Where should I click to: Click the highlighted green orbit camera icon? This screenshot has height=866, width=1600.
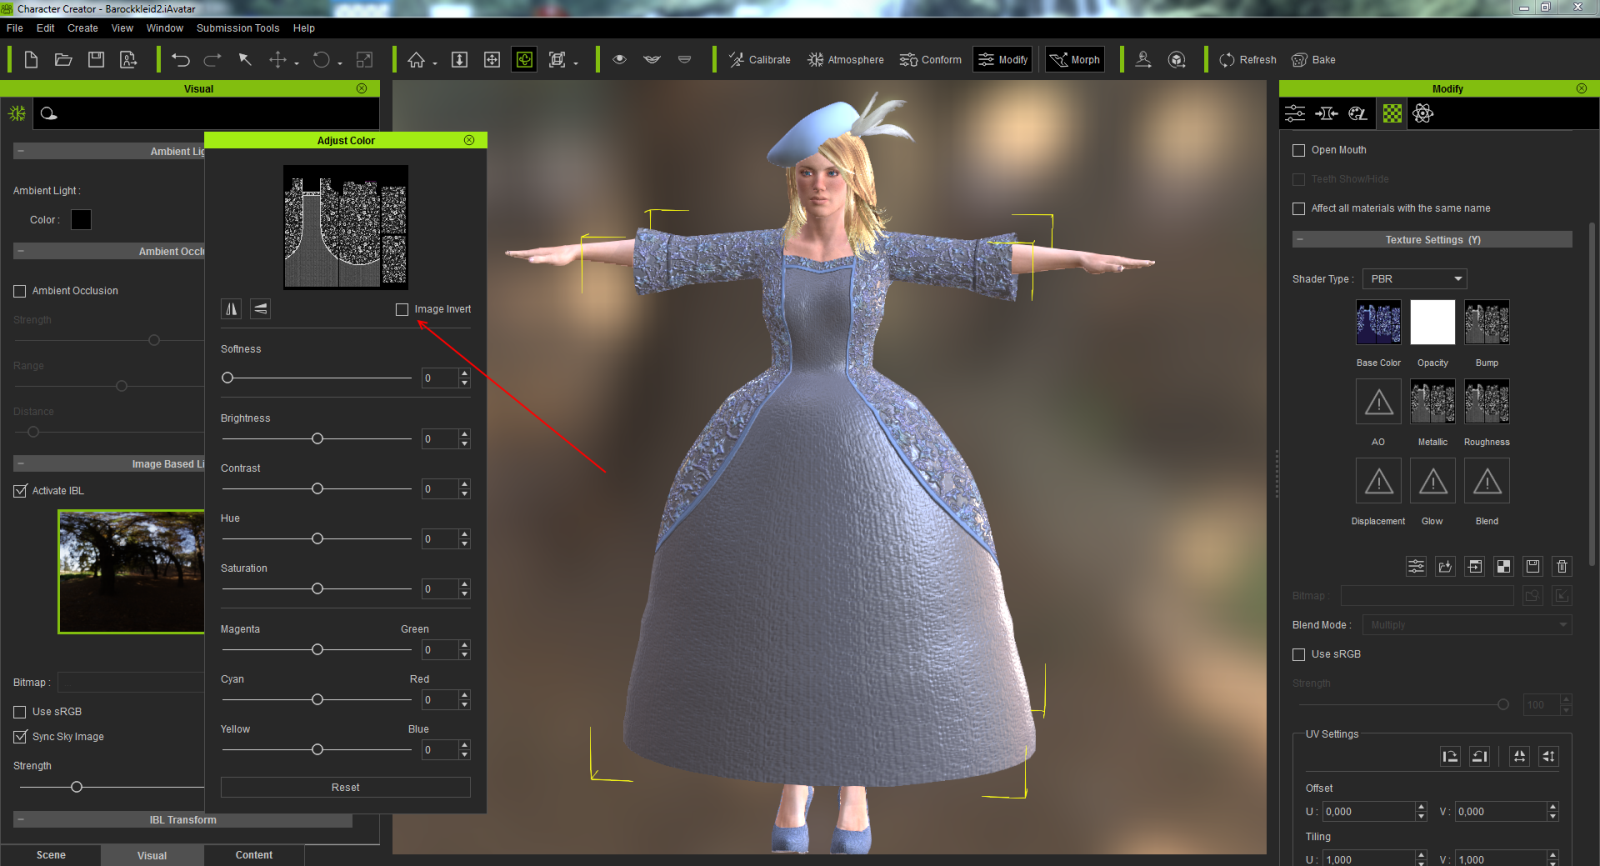tap(524, 60)
